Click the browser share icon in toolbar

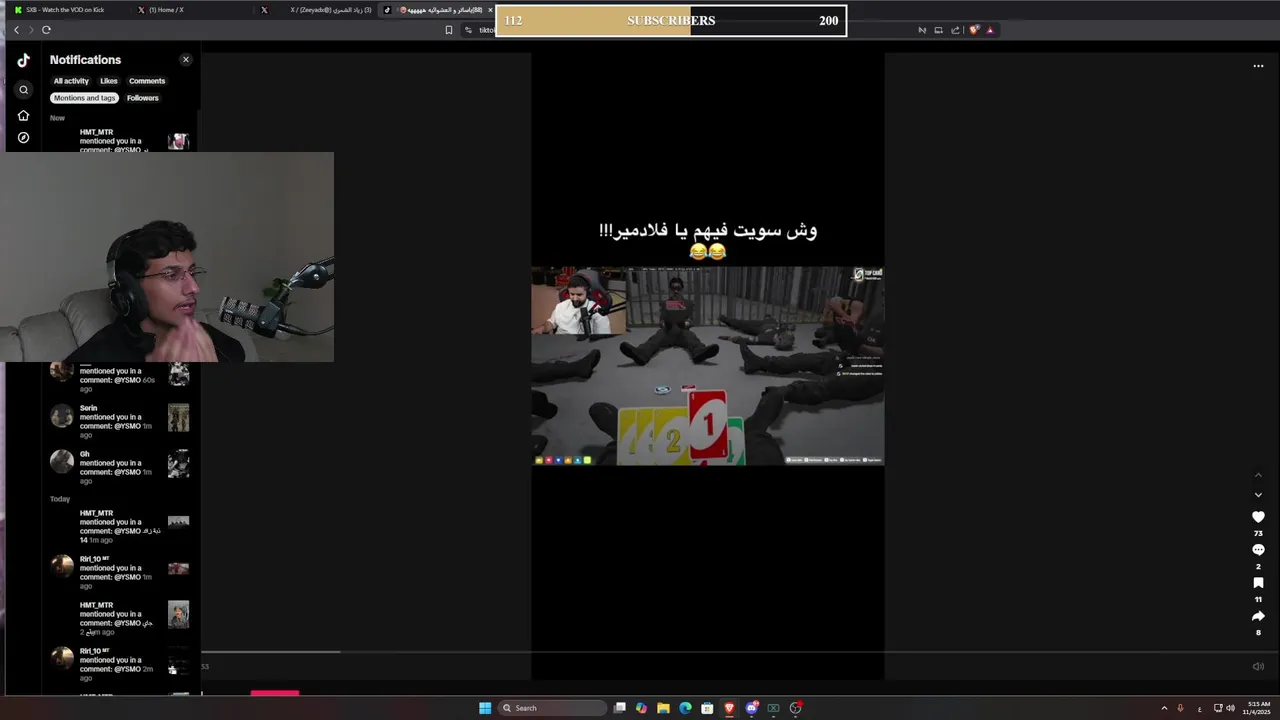tap(955, 30)
